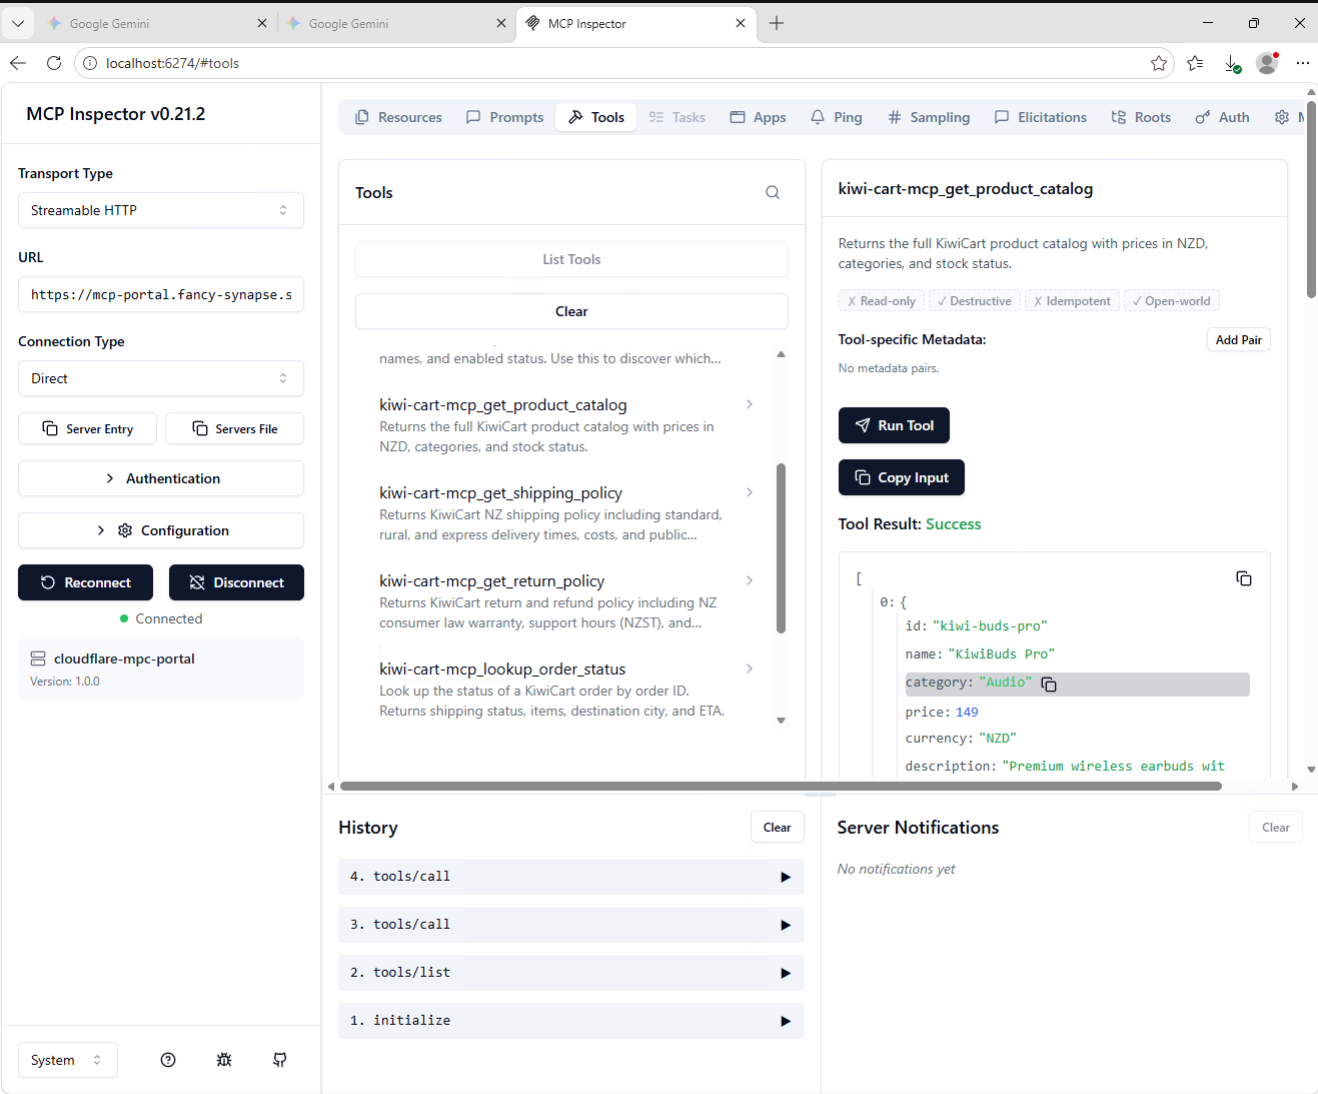This screenshot has width=1318, height=1094.
Task: Open the help icon in the sidebar footer
Action: 168,1060
